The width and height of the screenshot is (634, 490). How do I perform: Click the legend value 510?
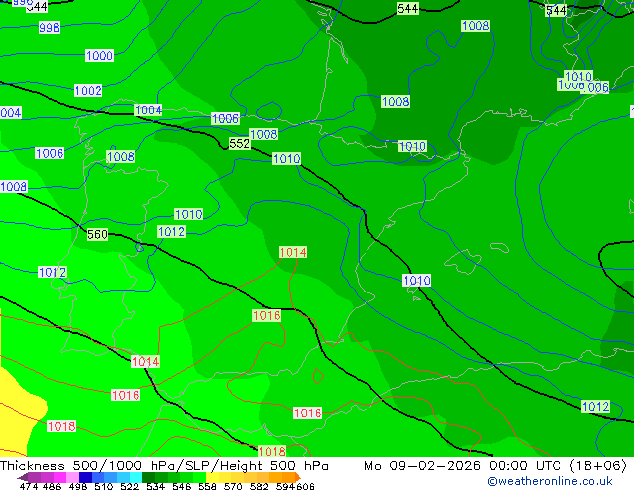[104, 486]
